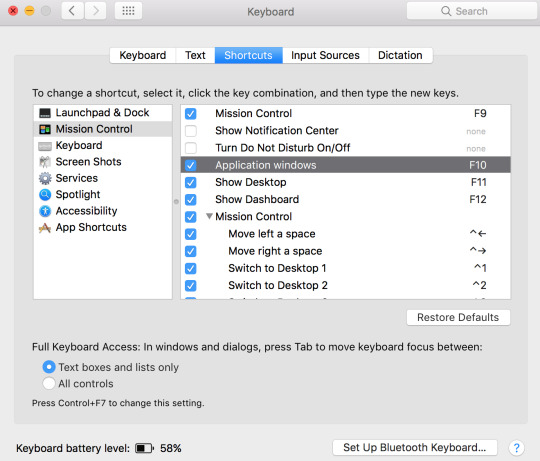Click Set Up Bluetooth Keyboard button

[415, 447]
